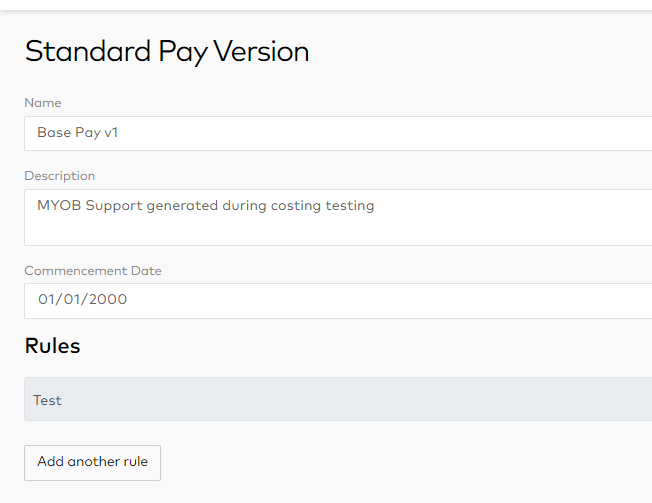
Task: Click the Name field label
Action: 43,103
